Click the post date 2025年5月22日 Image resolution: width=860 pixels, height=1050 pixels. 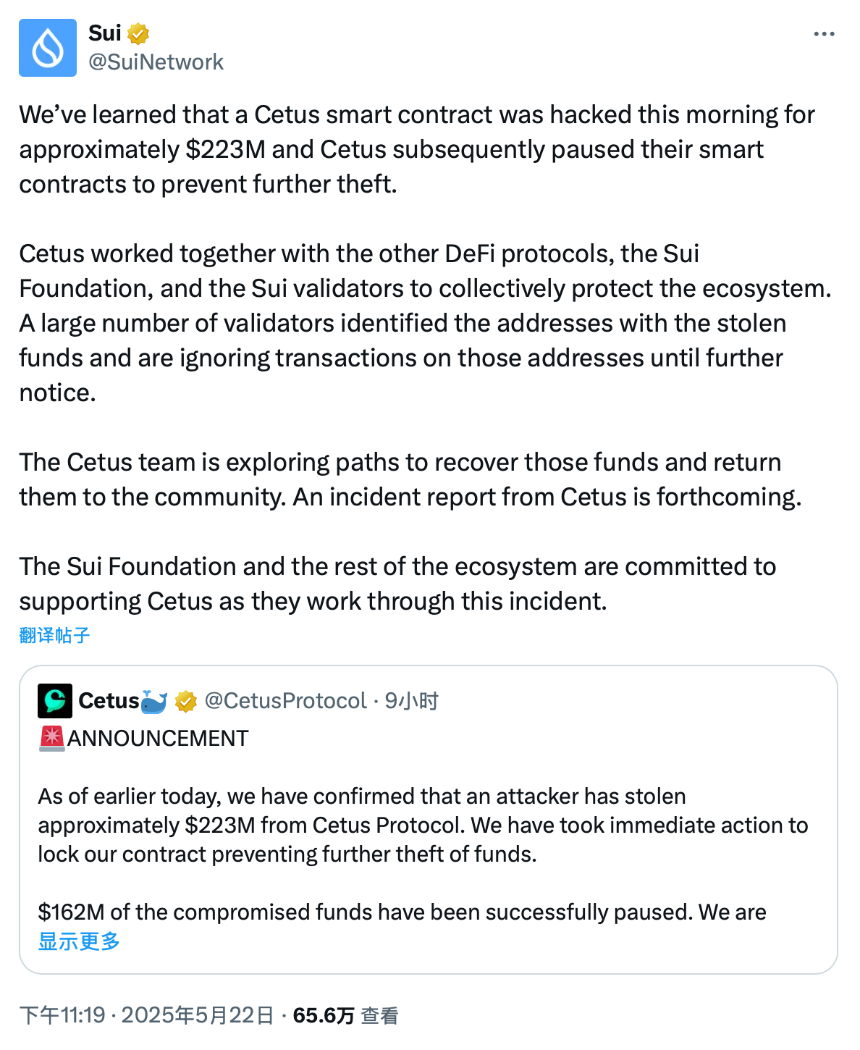[196, 1014]
